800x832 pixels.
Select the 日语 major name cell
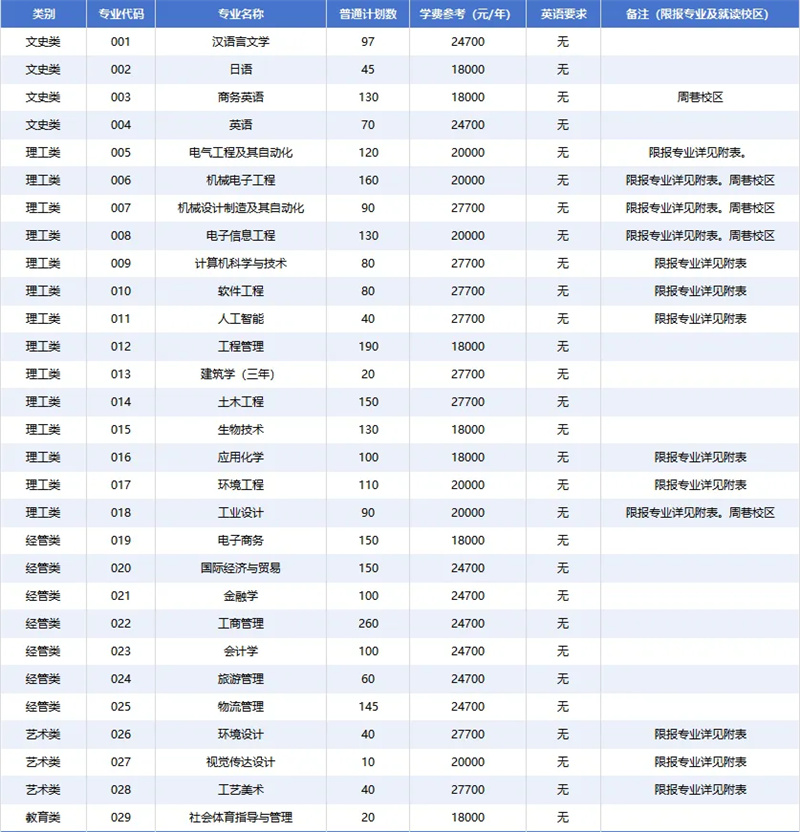point(241,70)
